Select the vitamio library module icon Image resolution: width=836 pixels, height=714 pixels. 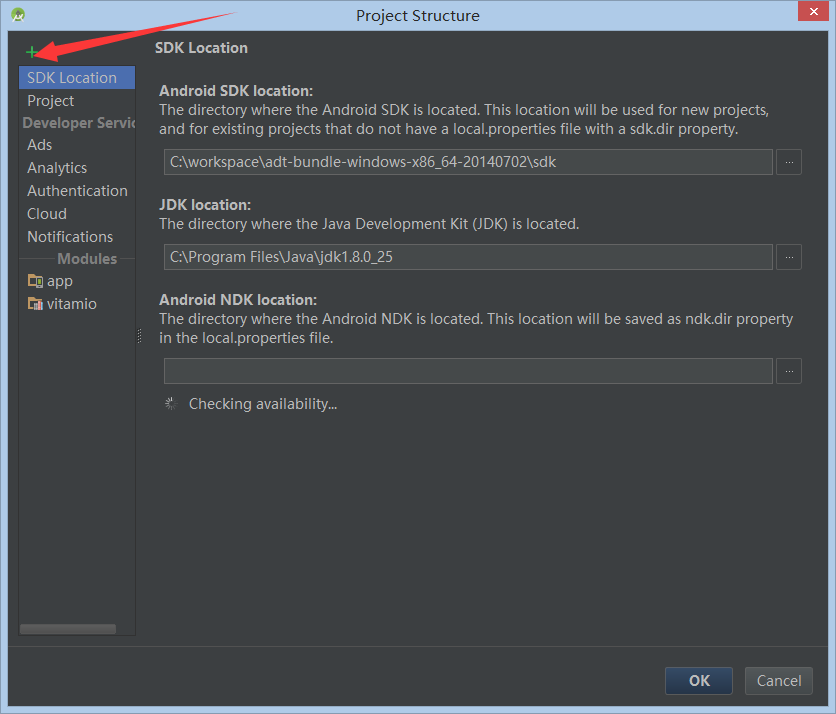pyautogui.click(x=35, y=303)
